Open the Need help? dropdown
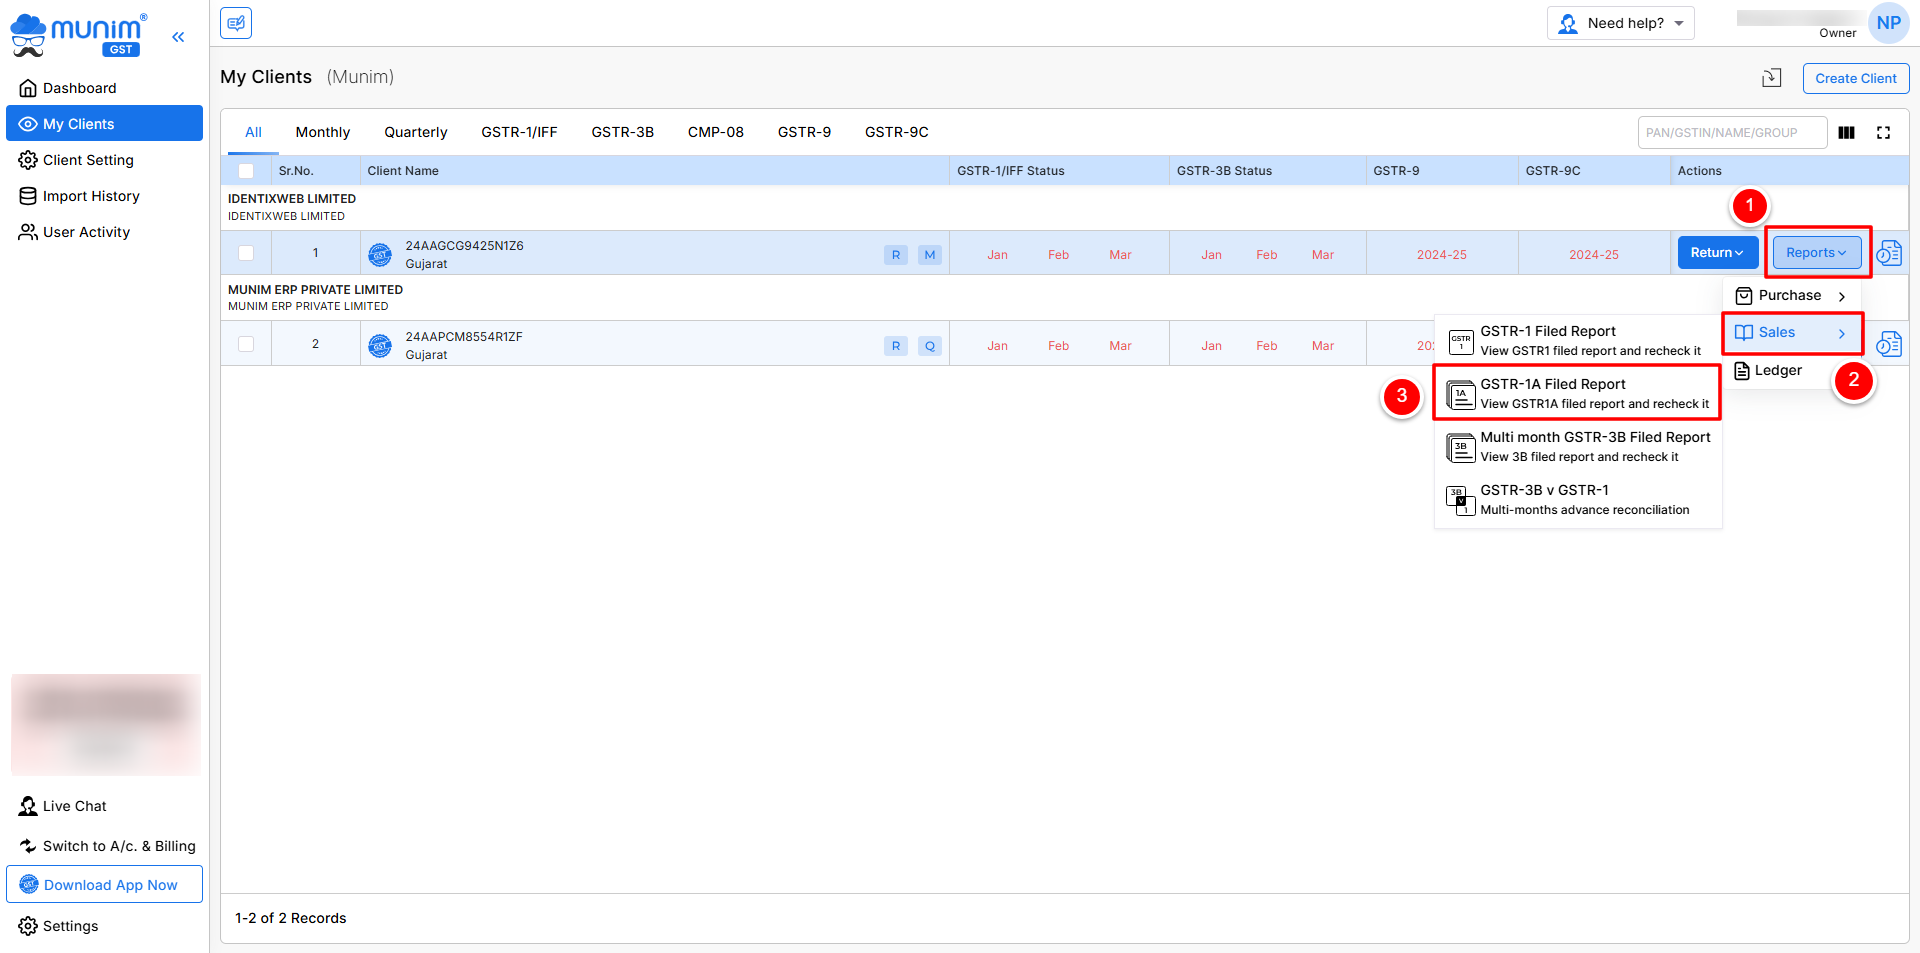This screenshot has width=1920, height=953. point(1620,23)
